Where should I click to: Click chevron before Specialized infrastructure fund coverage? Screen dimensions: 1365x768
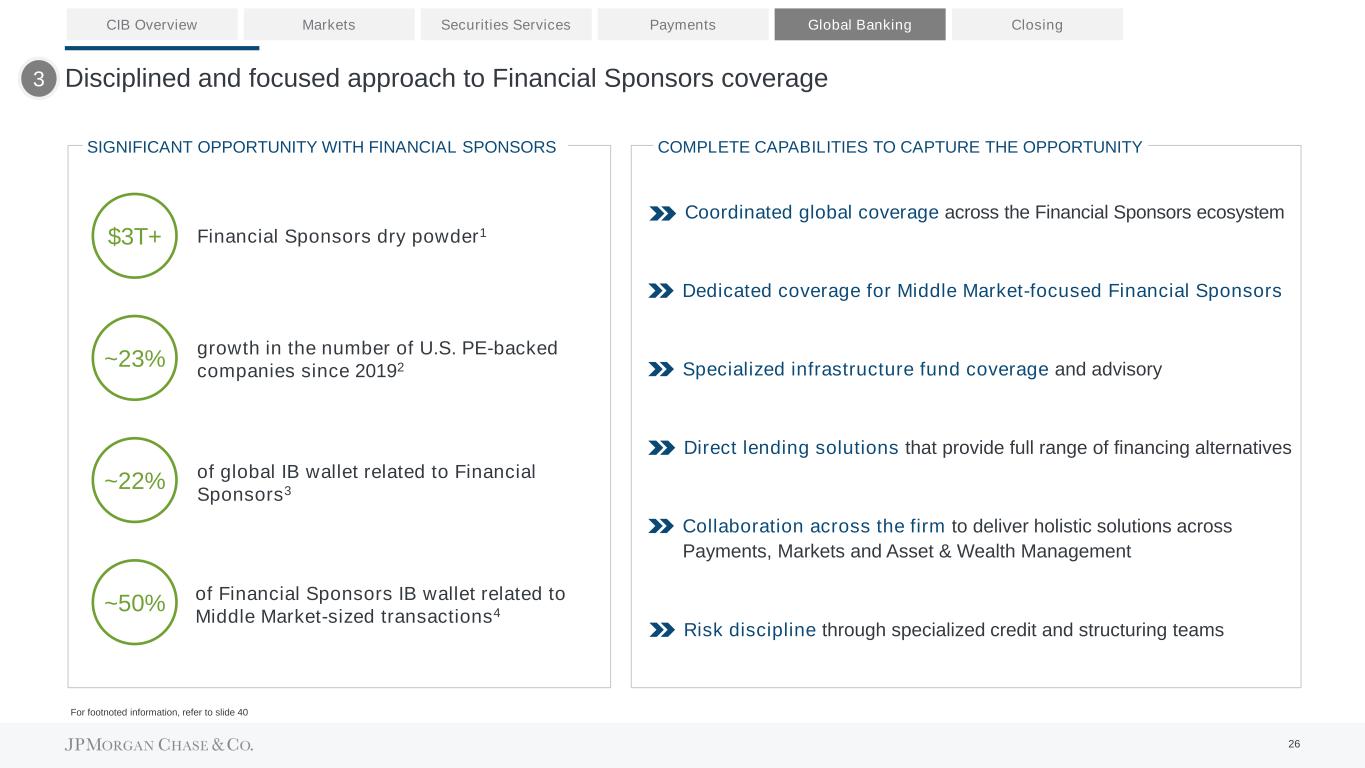coord(661,370)
